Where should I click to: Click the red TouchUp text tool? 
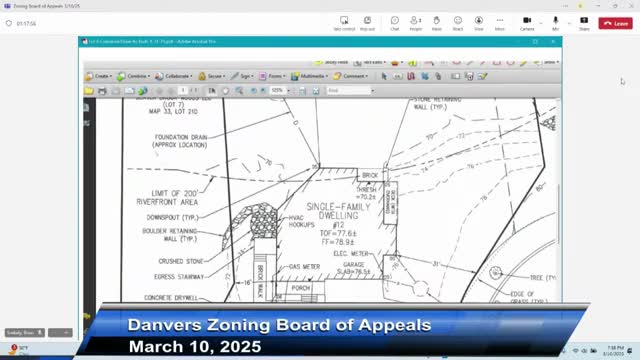coord(411,76)
